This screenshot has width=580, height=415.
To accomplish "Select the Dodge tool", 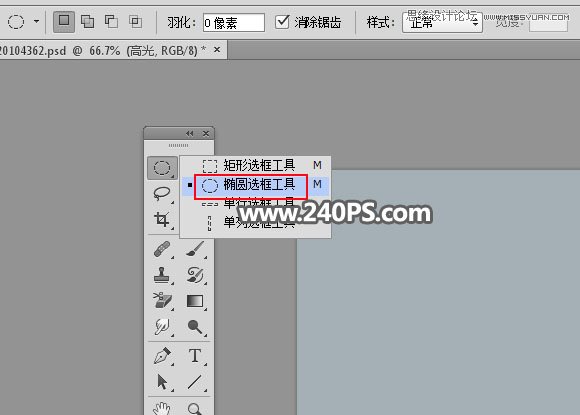I will [x=195, y=327].
